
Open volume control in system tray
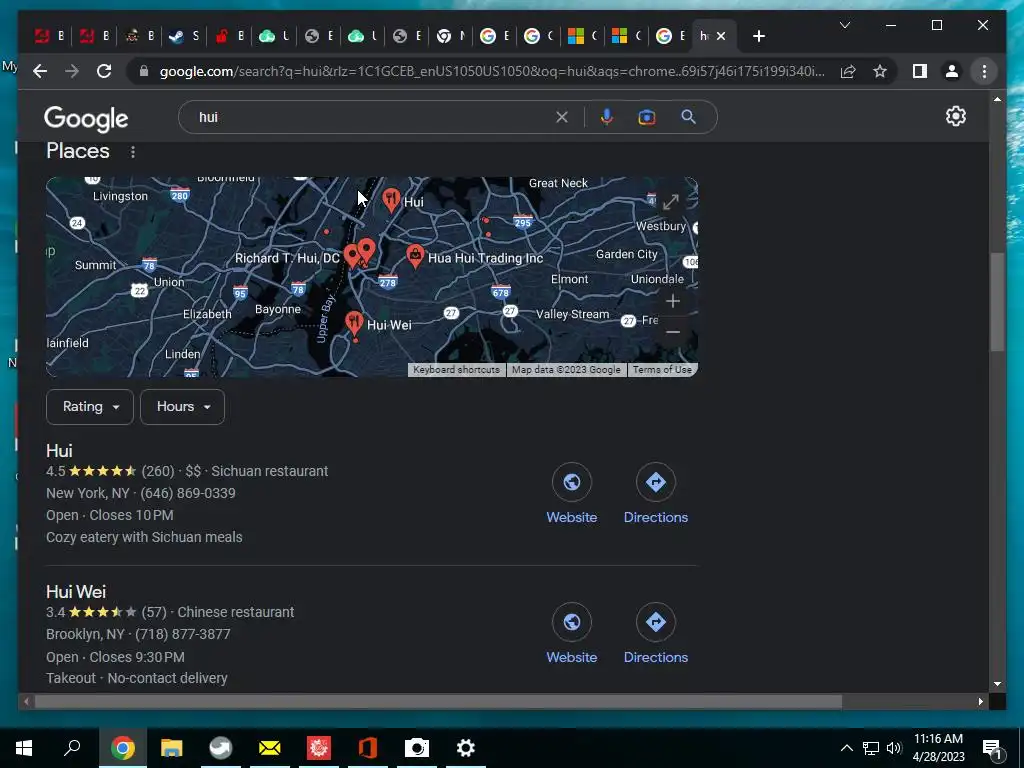894,748
